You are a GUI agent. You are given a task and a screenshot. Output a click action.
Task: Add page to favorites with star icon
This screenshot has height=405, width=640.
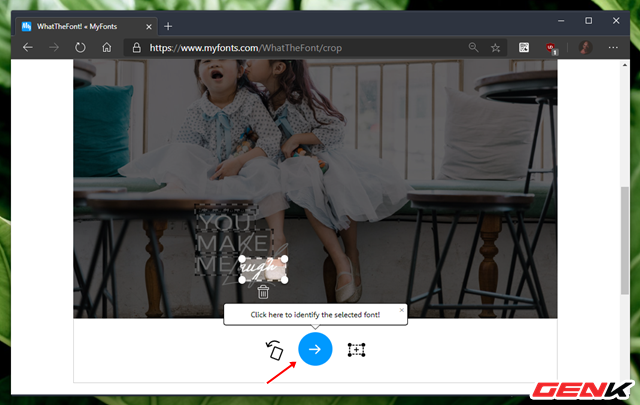click(495, 47)
